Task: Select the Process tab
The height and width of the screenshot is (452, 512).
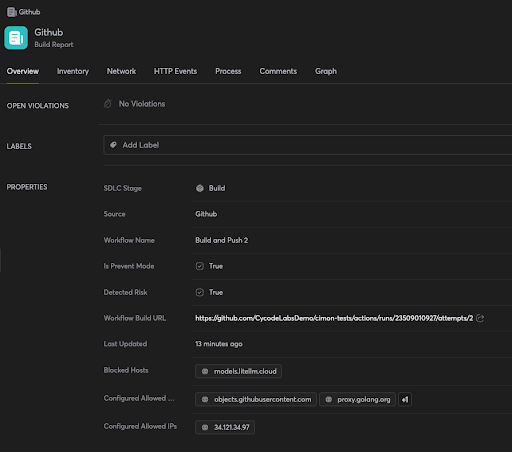Action: coord(228,71)
